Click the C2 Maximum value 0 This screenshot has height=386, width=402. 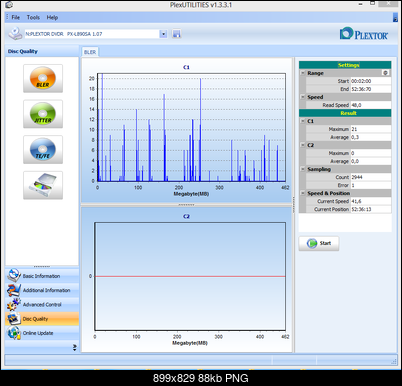371,153
